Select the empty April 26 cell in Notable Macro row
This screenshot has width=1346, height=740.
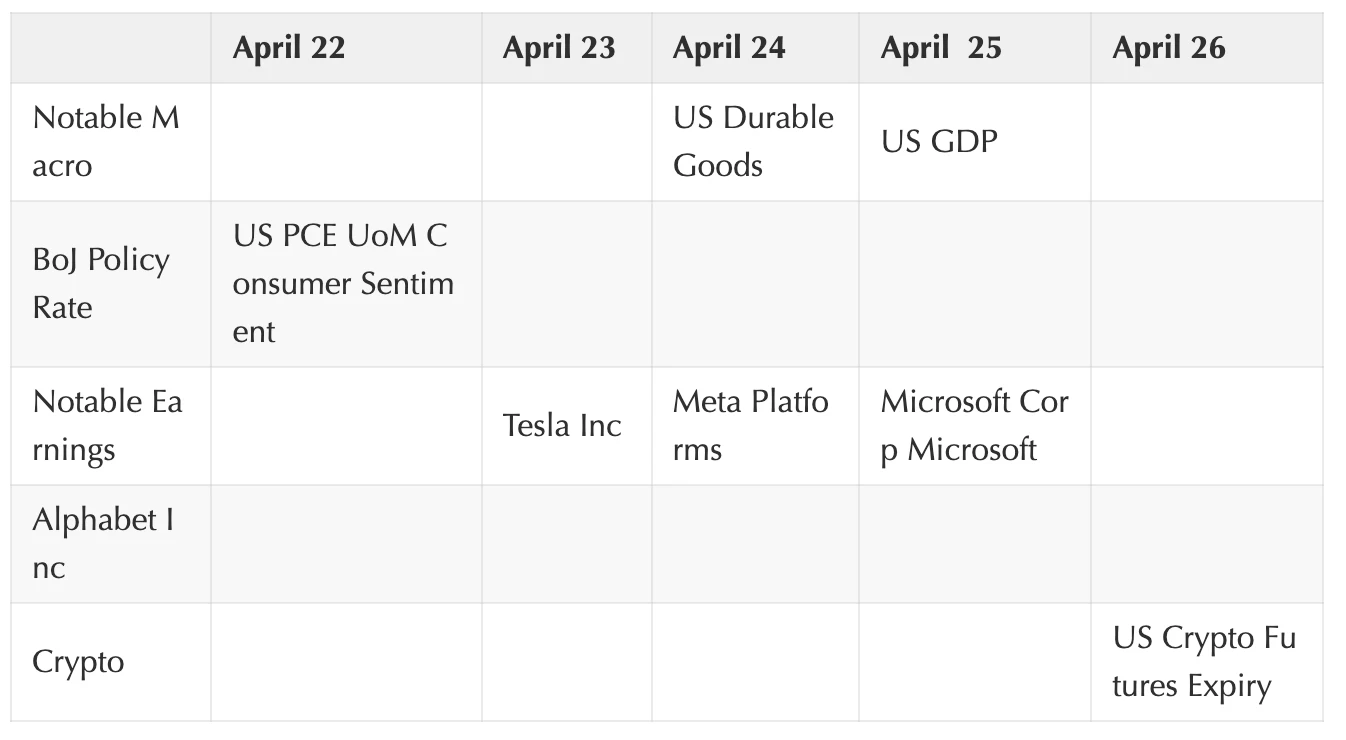[x=1206, y=141]
